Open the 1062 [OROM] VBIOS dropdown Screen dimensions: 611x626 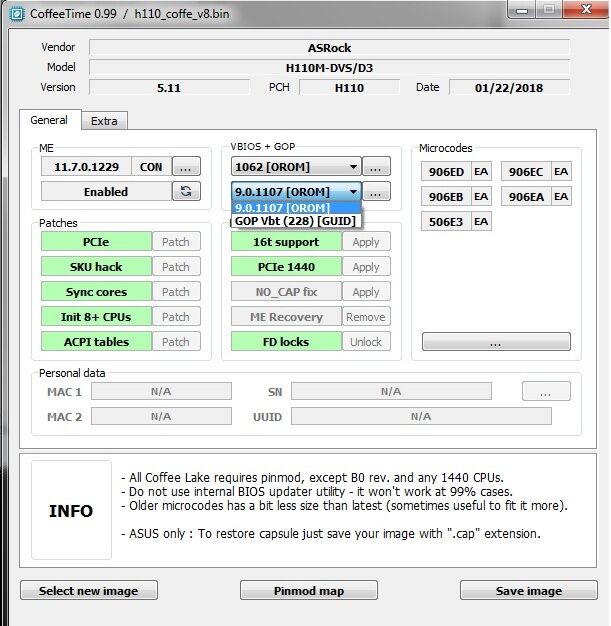coord(296,166)
